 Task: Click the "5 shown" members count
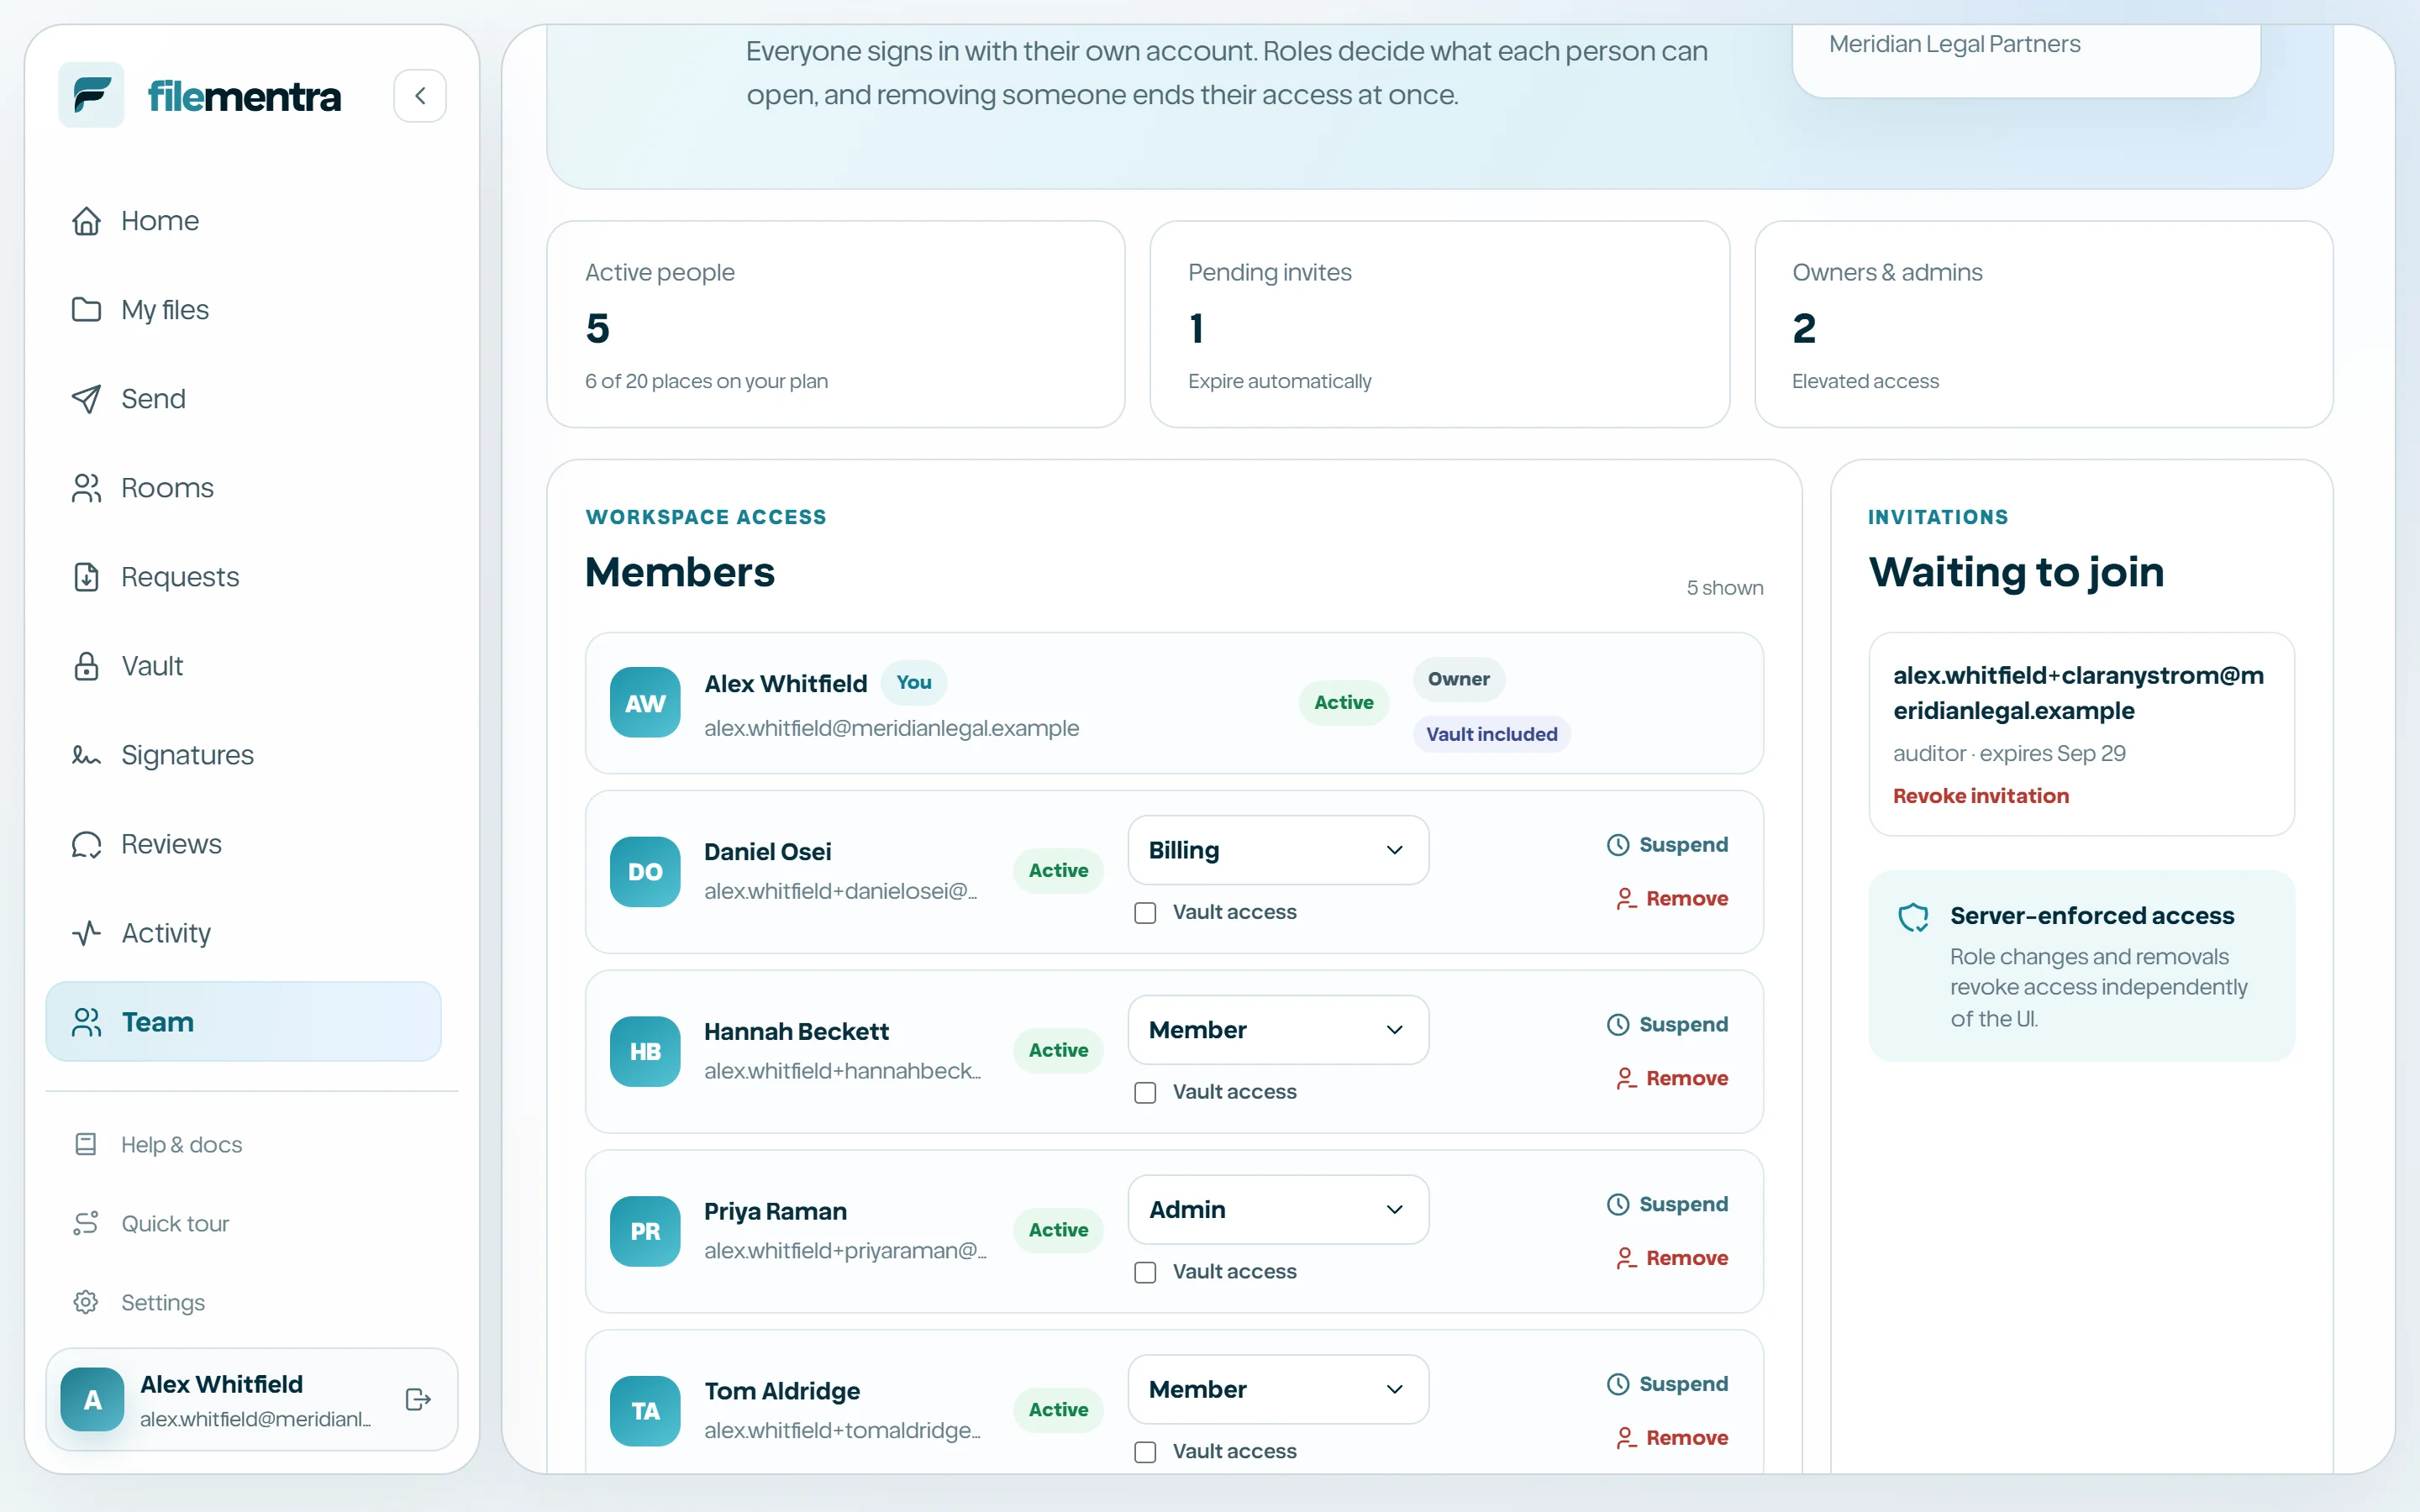click(1724, 588)
